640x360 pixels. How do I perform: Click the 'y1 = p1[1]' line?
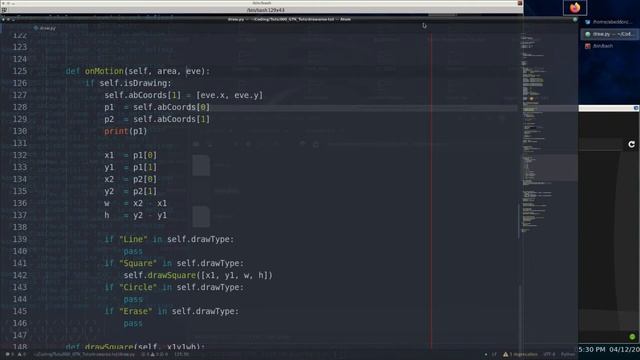[x=130, y=167]
